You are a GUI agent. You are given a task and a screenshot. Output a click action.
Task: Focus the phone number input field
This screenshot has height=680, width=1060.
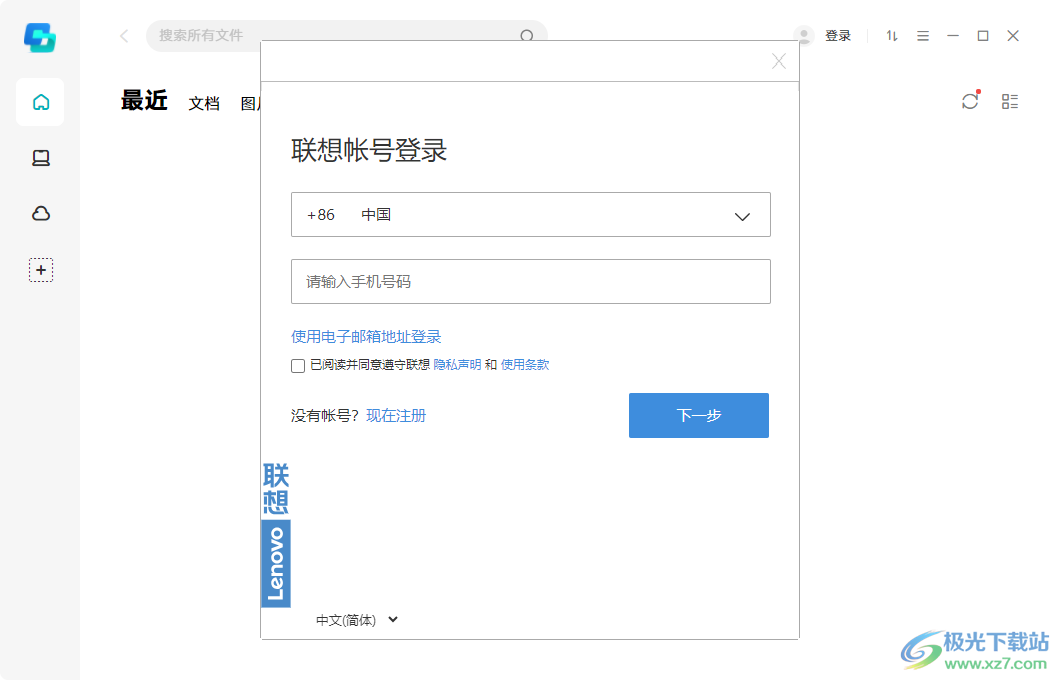point(531,281)
